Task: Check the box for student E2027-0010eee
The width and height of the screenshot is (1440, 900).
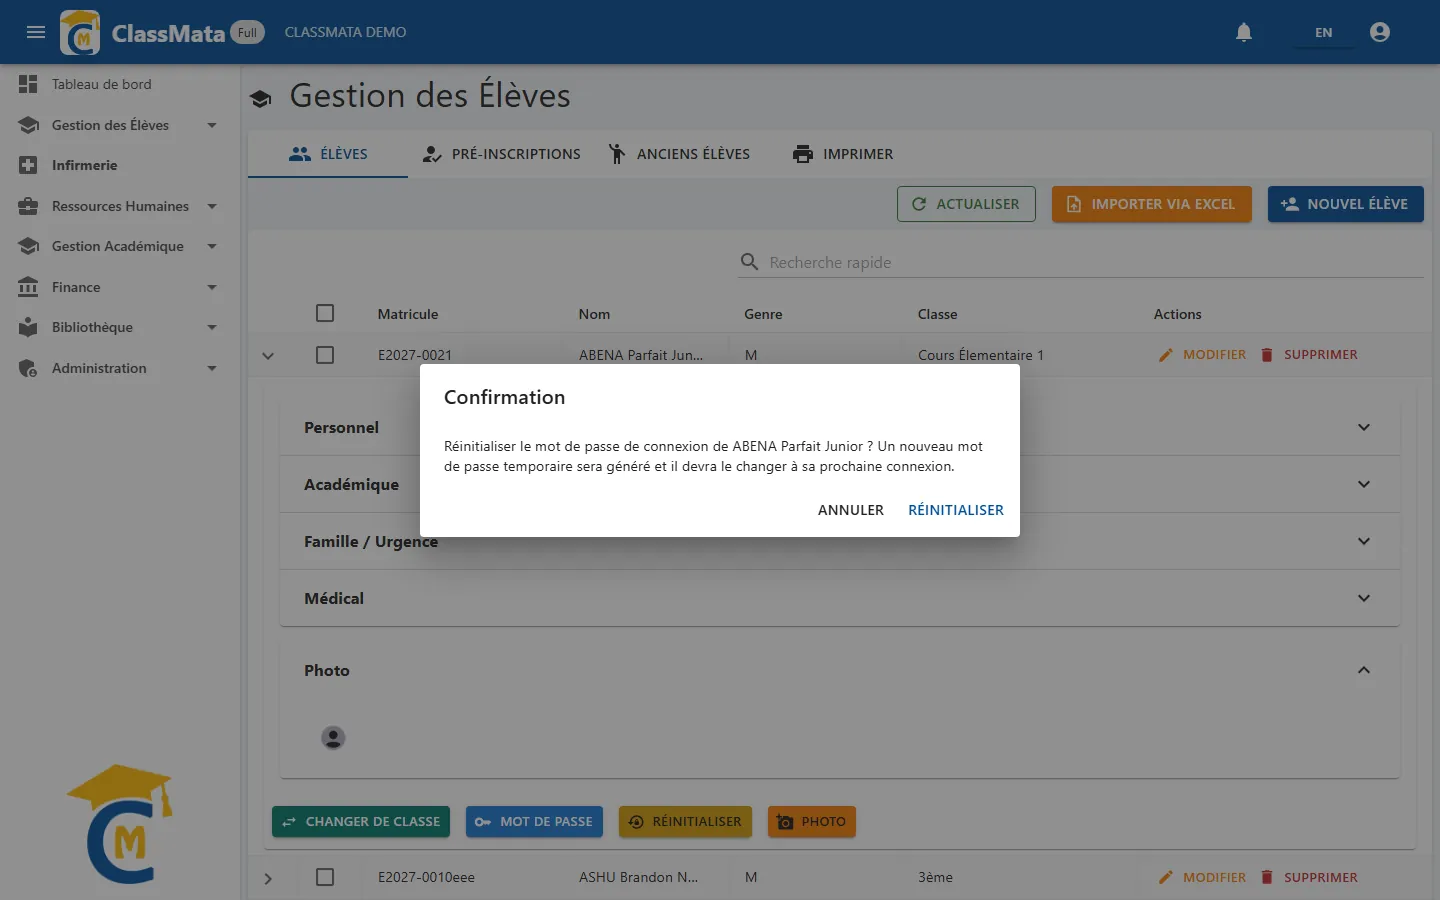Action: tap(325, 877)
